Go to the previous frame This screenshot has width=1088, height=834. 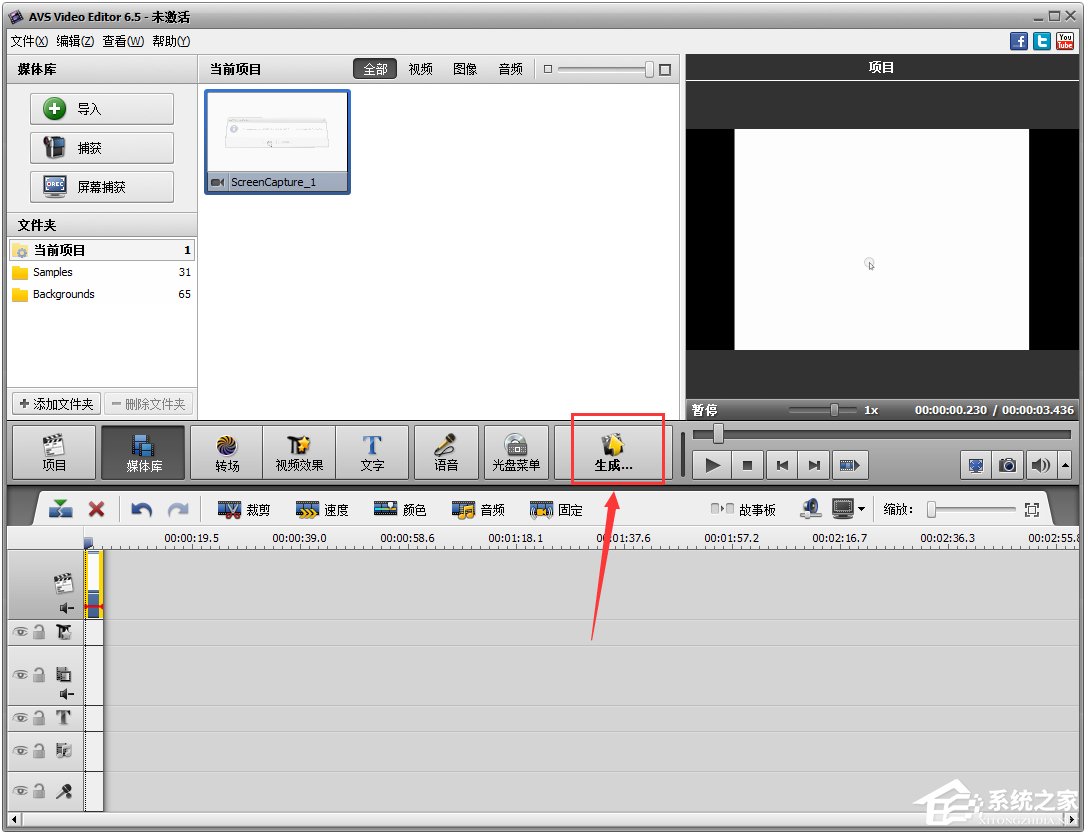(x=782, y=465)
